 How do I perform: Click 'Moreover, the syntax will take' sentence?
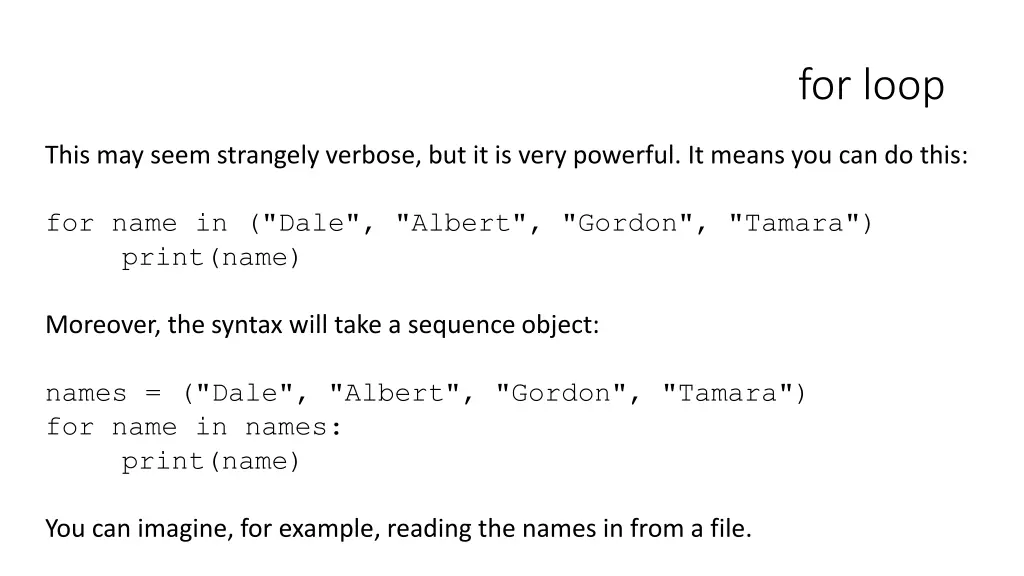pos(322,325)
